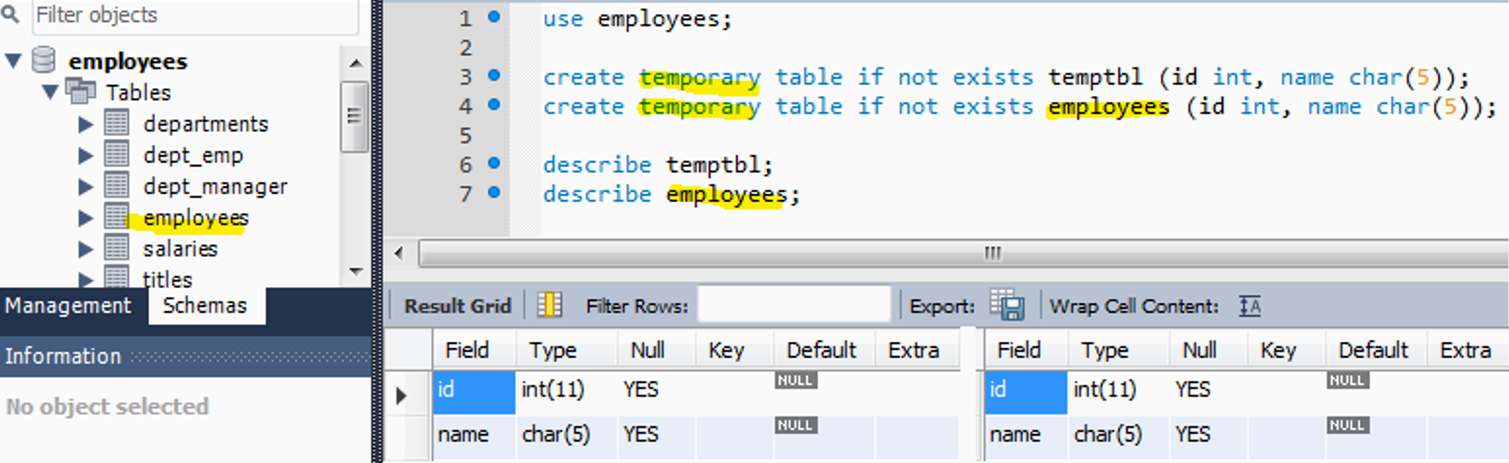This screenshot has width=1509, height=463.
Task: Click the Default column header in the left result
Action: 823,350
